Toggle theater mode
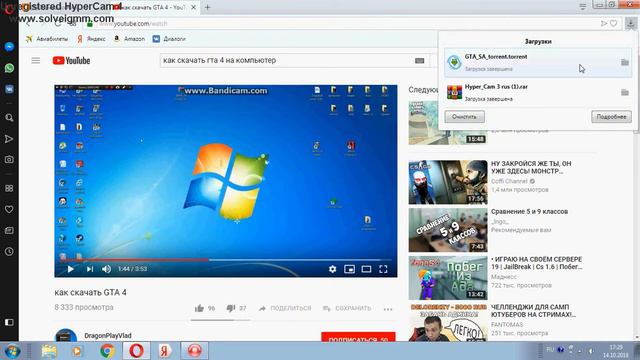Screen dimensions: 640x360 pyautogui.click(x=366, y=269)
